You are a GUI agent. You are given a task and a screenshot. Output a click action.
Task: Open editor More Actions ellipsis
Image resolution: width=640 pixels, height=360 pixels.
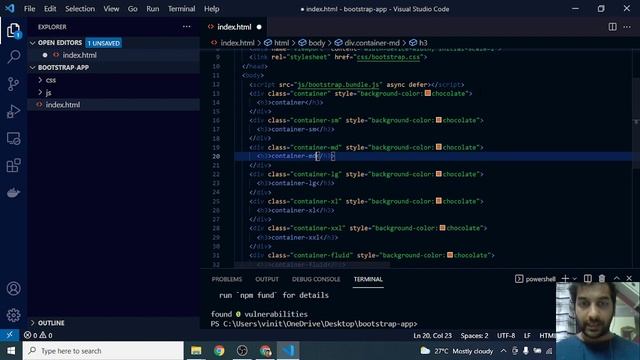click(x=627, y=27)
